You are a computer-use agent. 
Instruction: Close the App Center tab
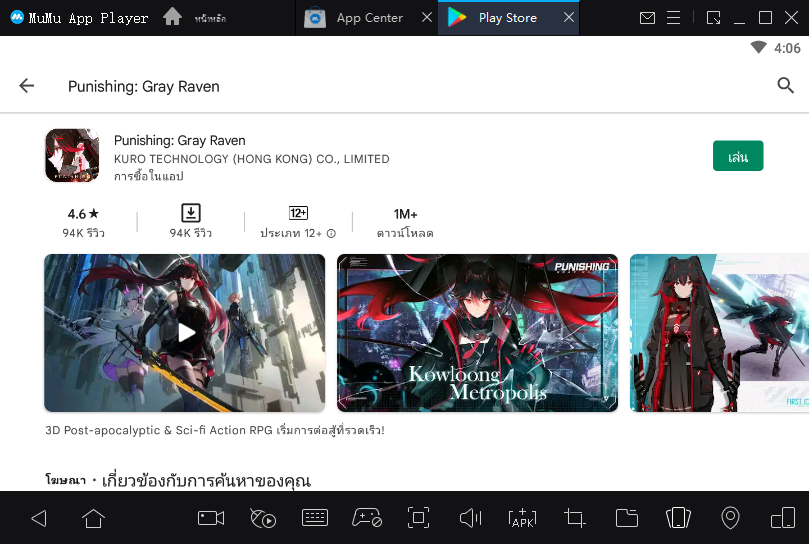tap(426, 18)
